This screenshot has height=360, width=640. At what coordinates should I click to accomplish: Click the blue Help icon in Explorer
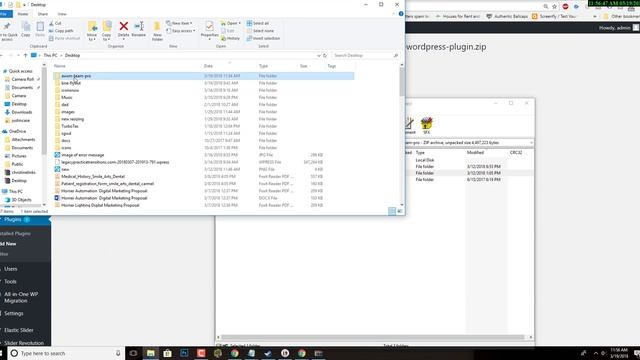coord(401,14)
